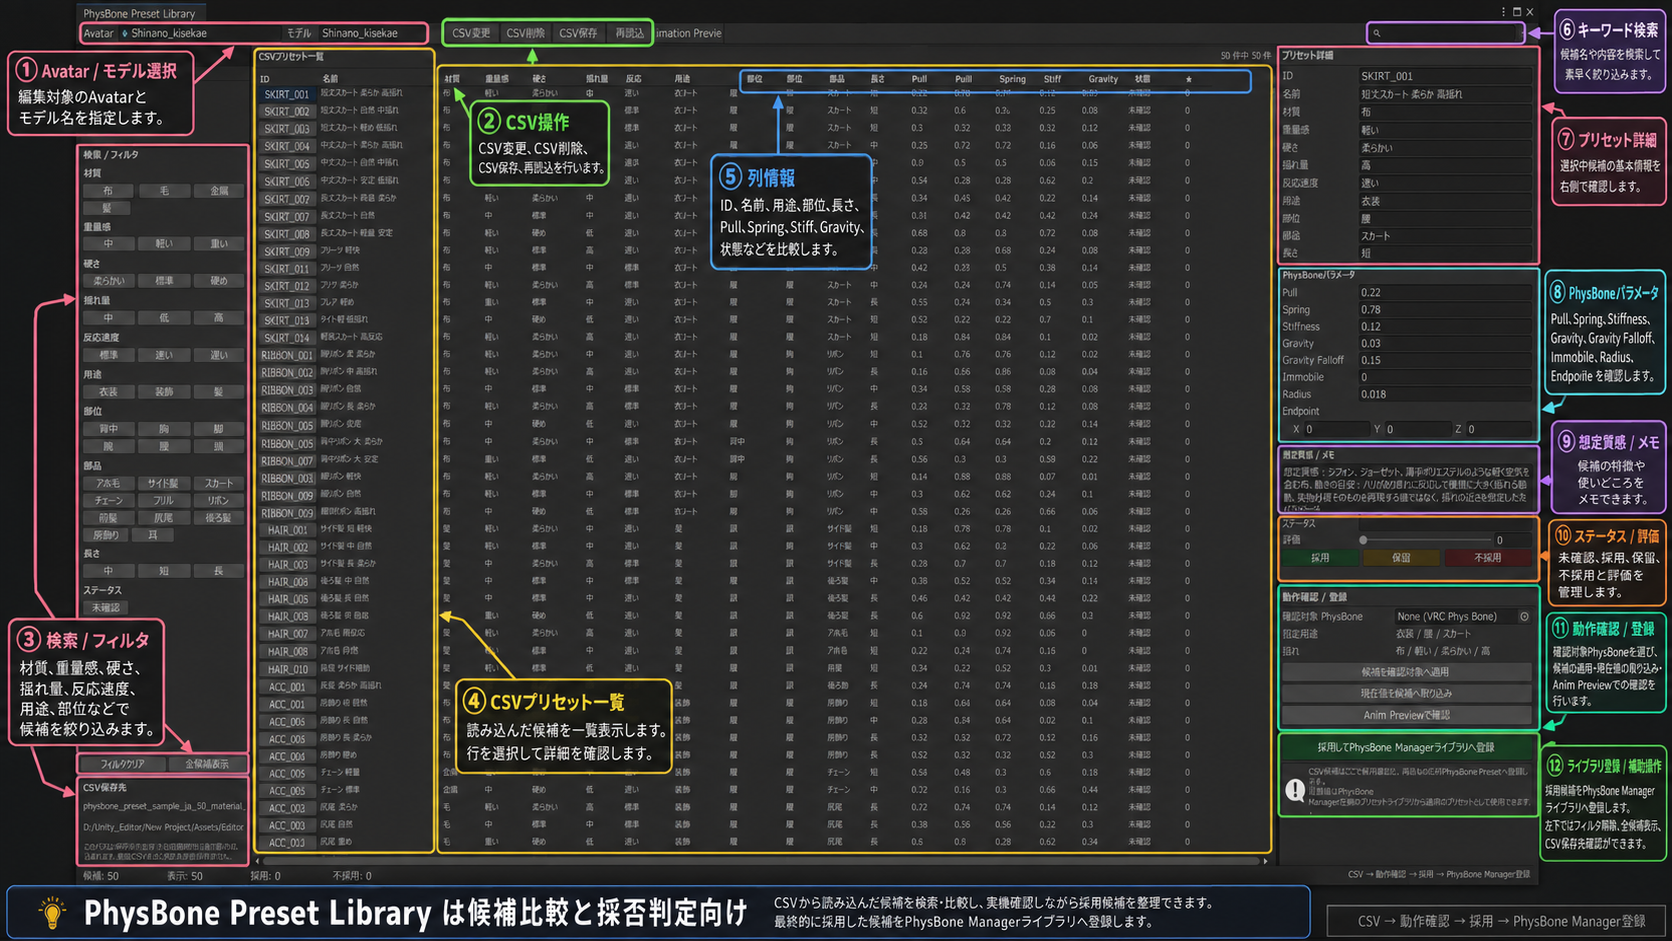
Task: Click the Radius value field 0.018
Action: pyautogui.click(x=1444, y=395)
